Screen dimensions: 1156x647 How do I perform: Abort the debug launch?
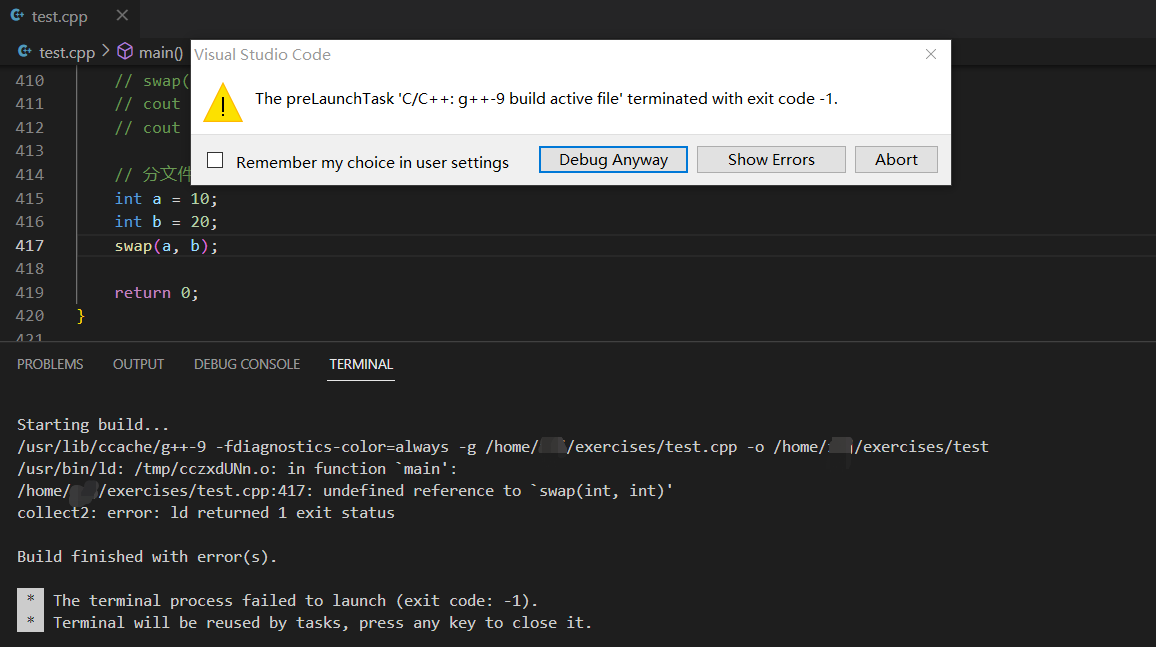[895, 158]
